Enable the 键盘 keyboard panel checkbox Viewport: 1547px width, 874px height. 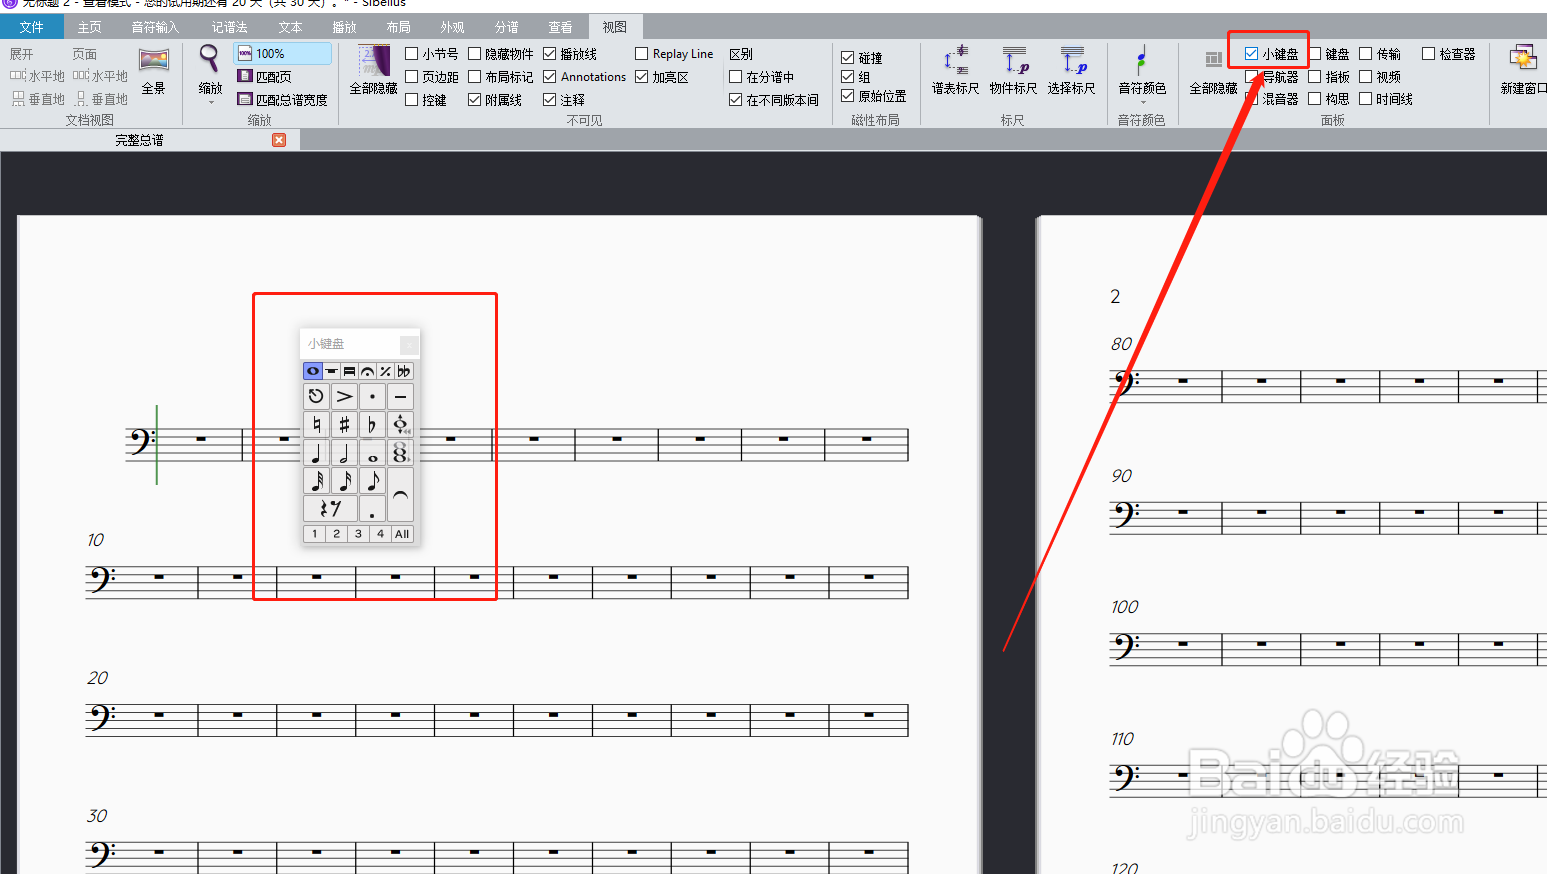tap(1315, 54)
